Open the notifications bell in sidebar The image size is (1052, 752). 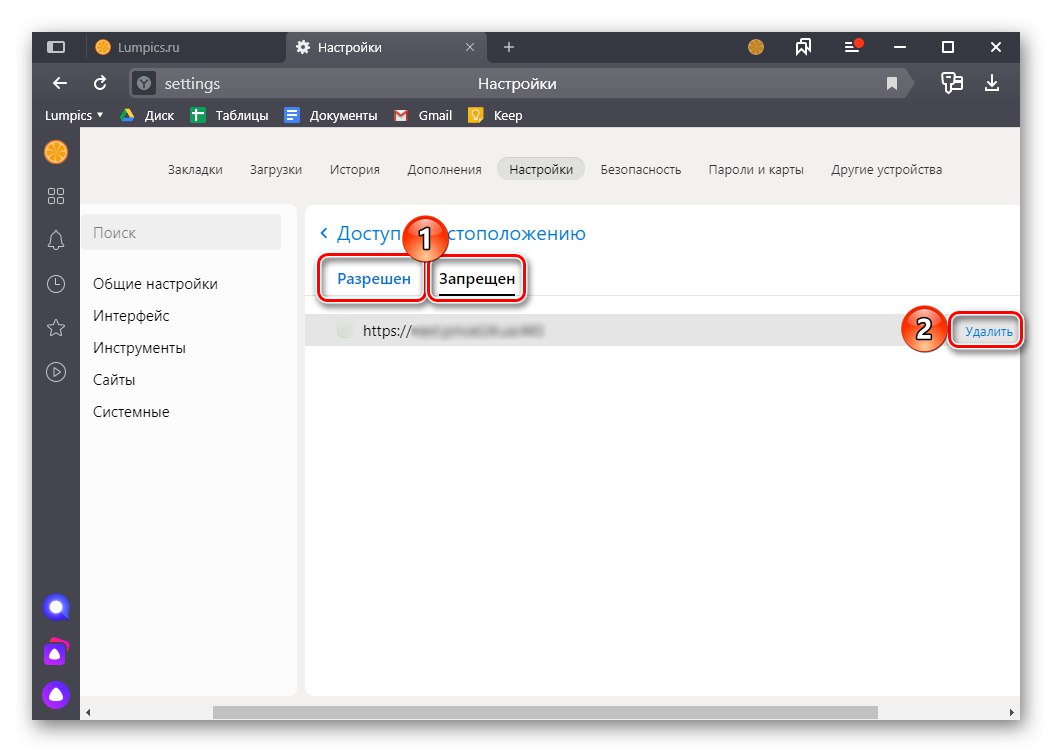point(56,240)
